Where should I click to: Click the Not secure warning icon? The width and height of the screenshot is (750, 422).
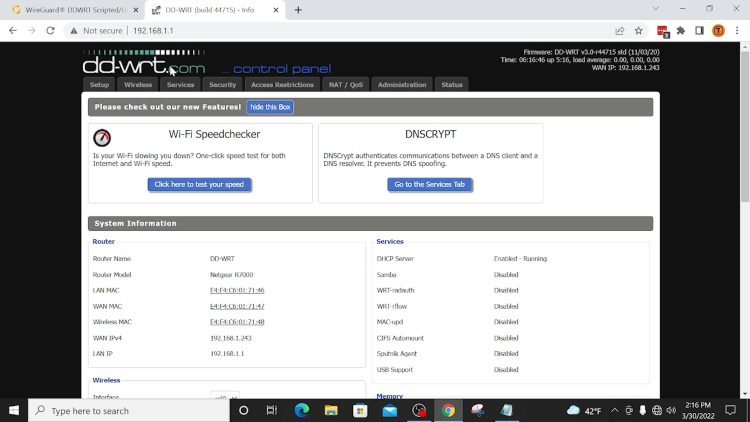pyautogui.click(x=74, y=31)
